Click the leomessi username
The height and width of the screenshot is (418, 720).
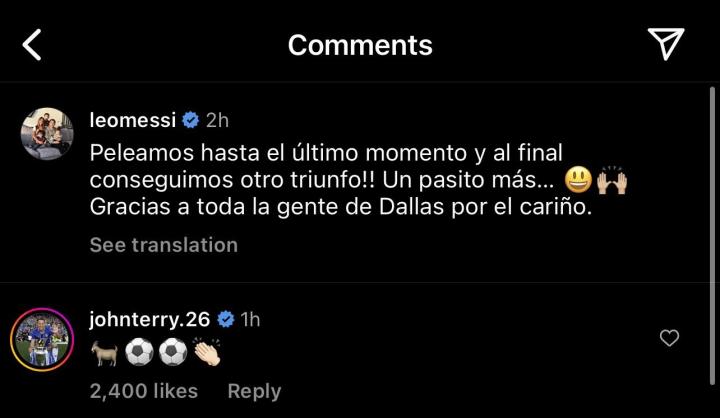[x=132, y=120]
